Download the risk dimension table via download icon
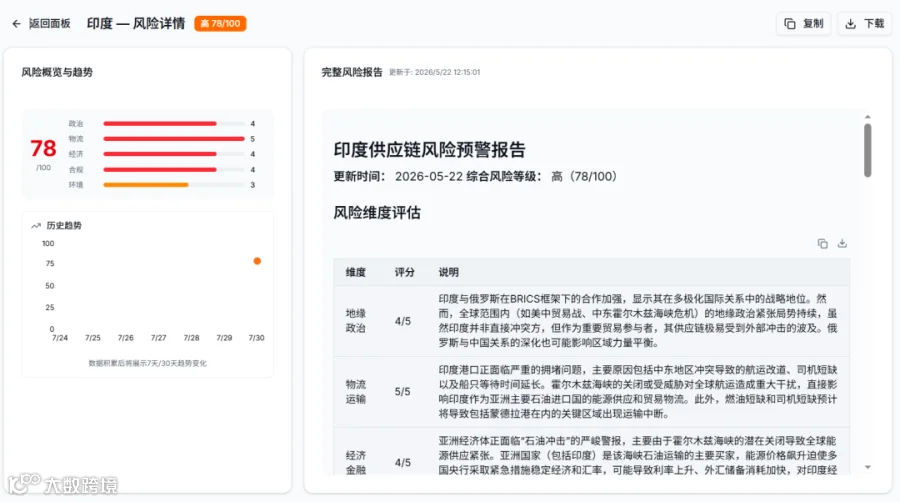This screenshot has width=900, height=502. tap(842, 244)
